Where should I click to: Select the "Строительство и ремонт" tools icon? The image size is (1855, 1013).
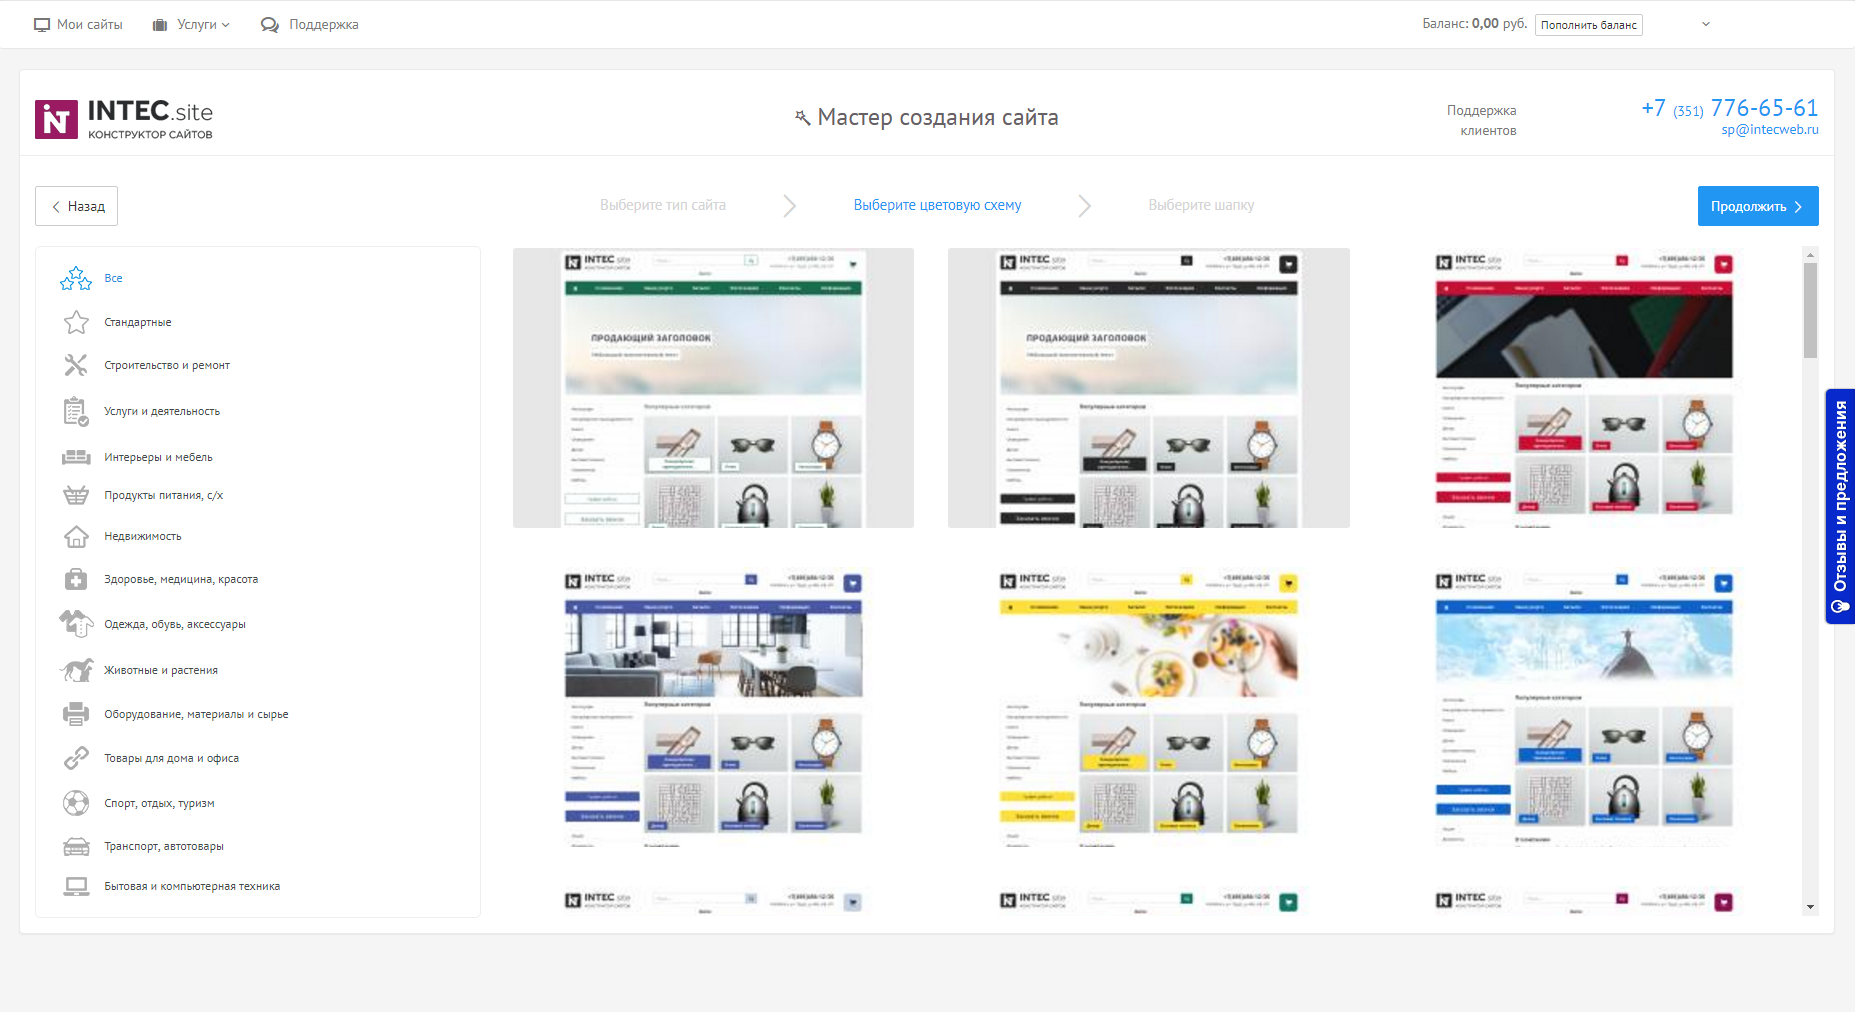point(76,365)
